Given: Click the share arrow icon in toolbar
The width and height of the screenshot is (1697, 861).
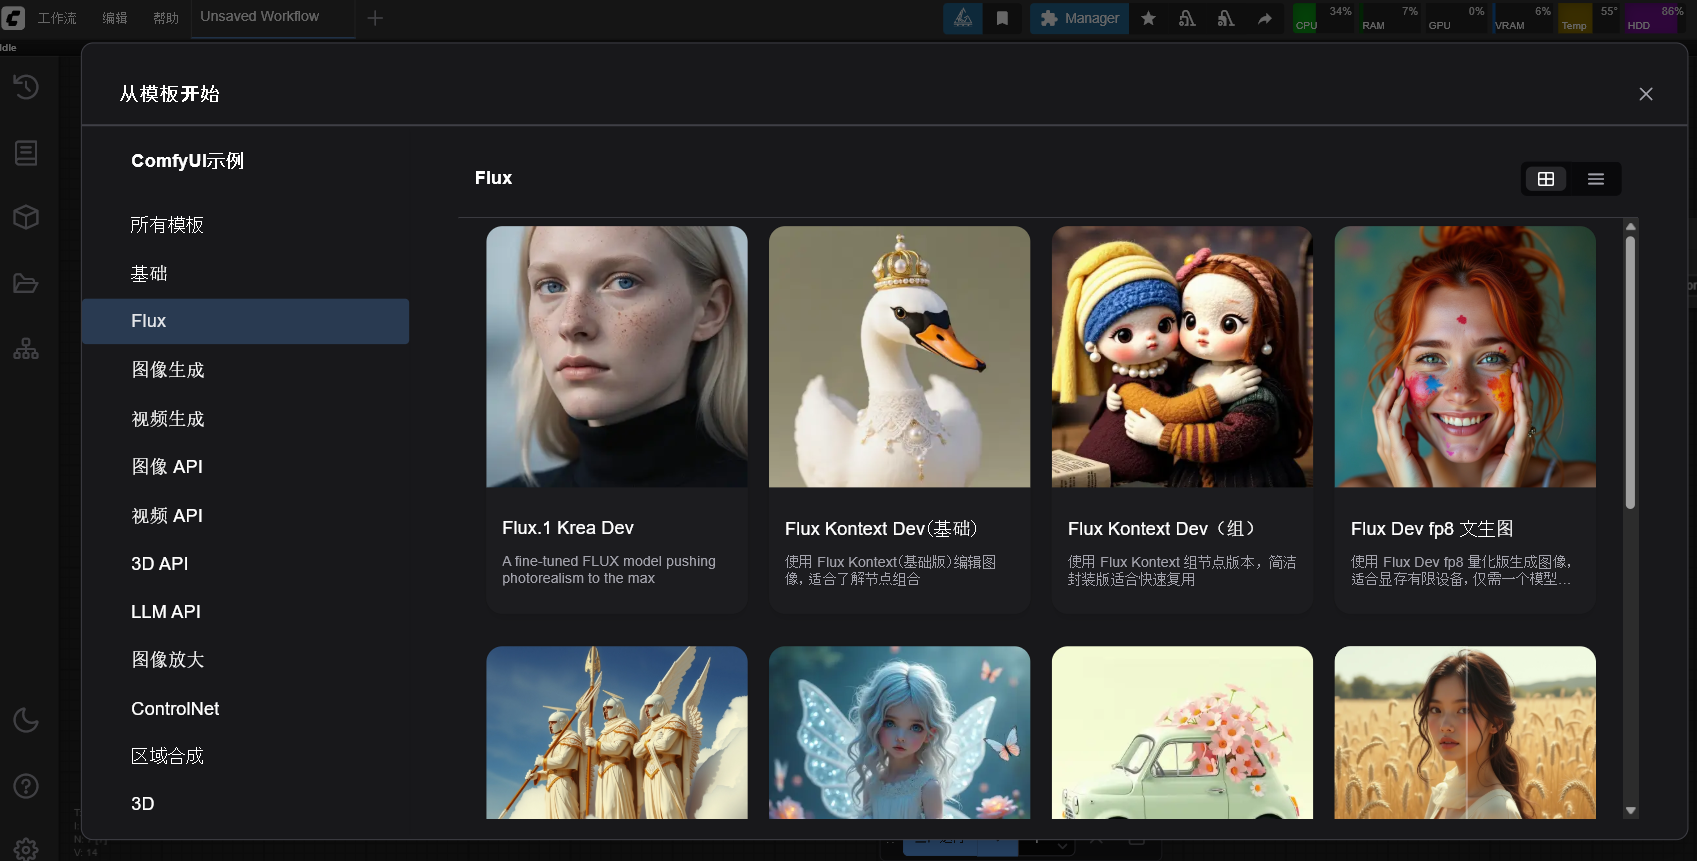Looking at the screenshot, I should [1265, 18].
